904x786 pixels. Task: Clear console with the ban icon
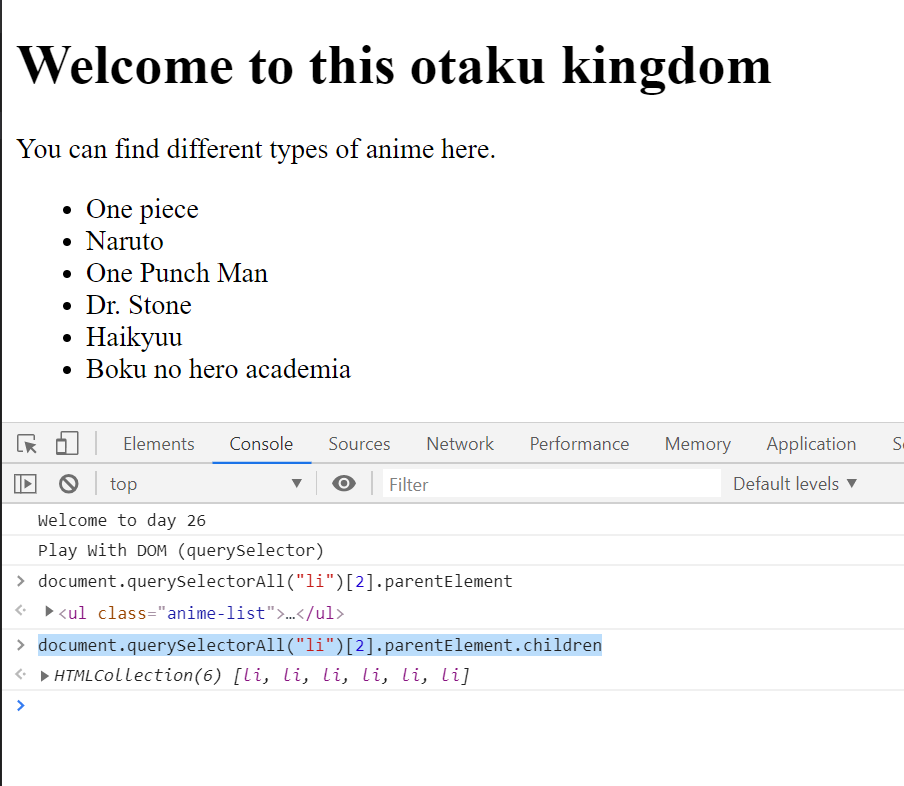[x=69, y=484]
